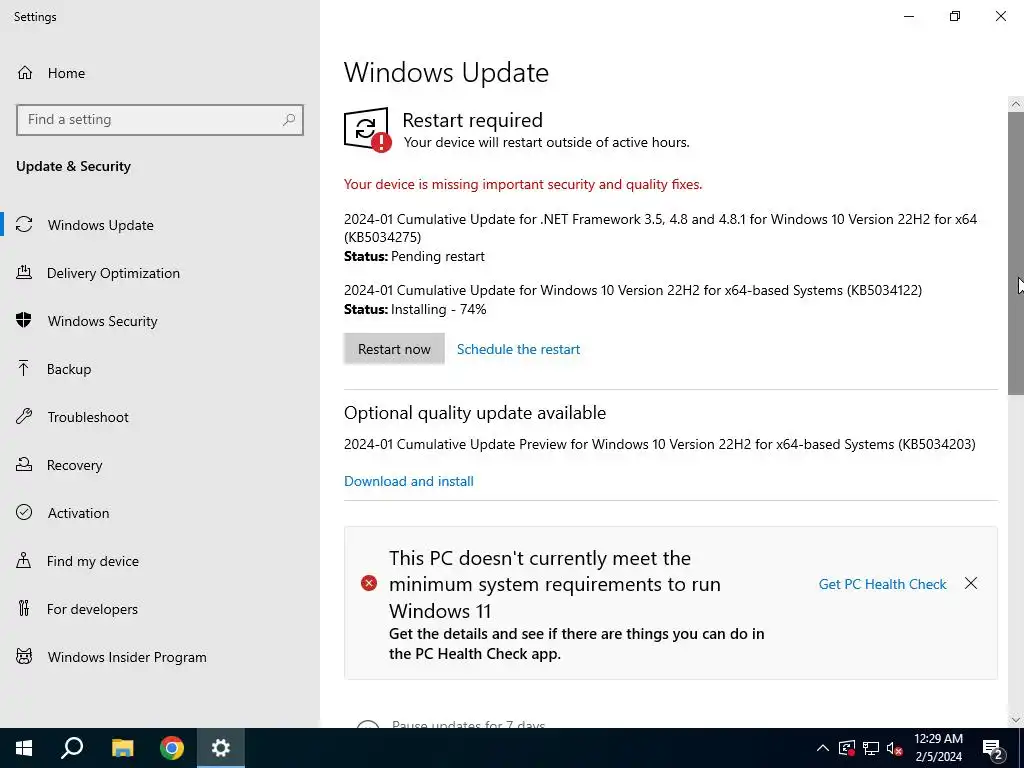
Task: Click the Restart required status icon
Action: pos(368,130)
